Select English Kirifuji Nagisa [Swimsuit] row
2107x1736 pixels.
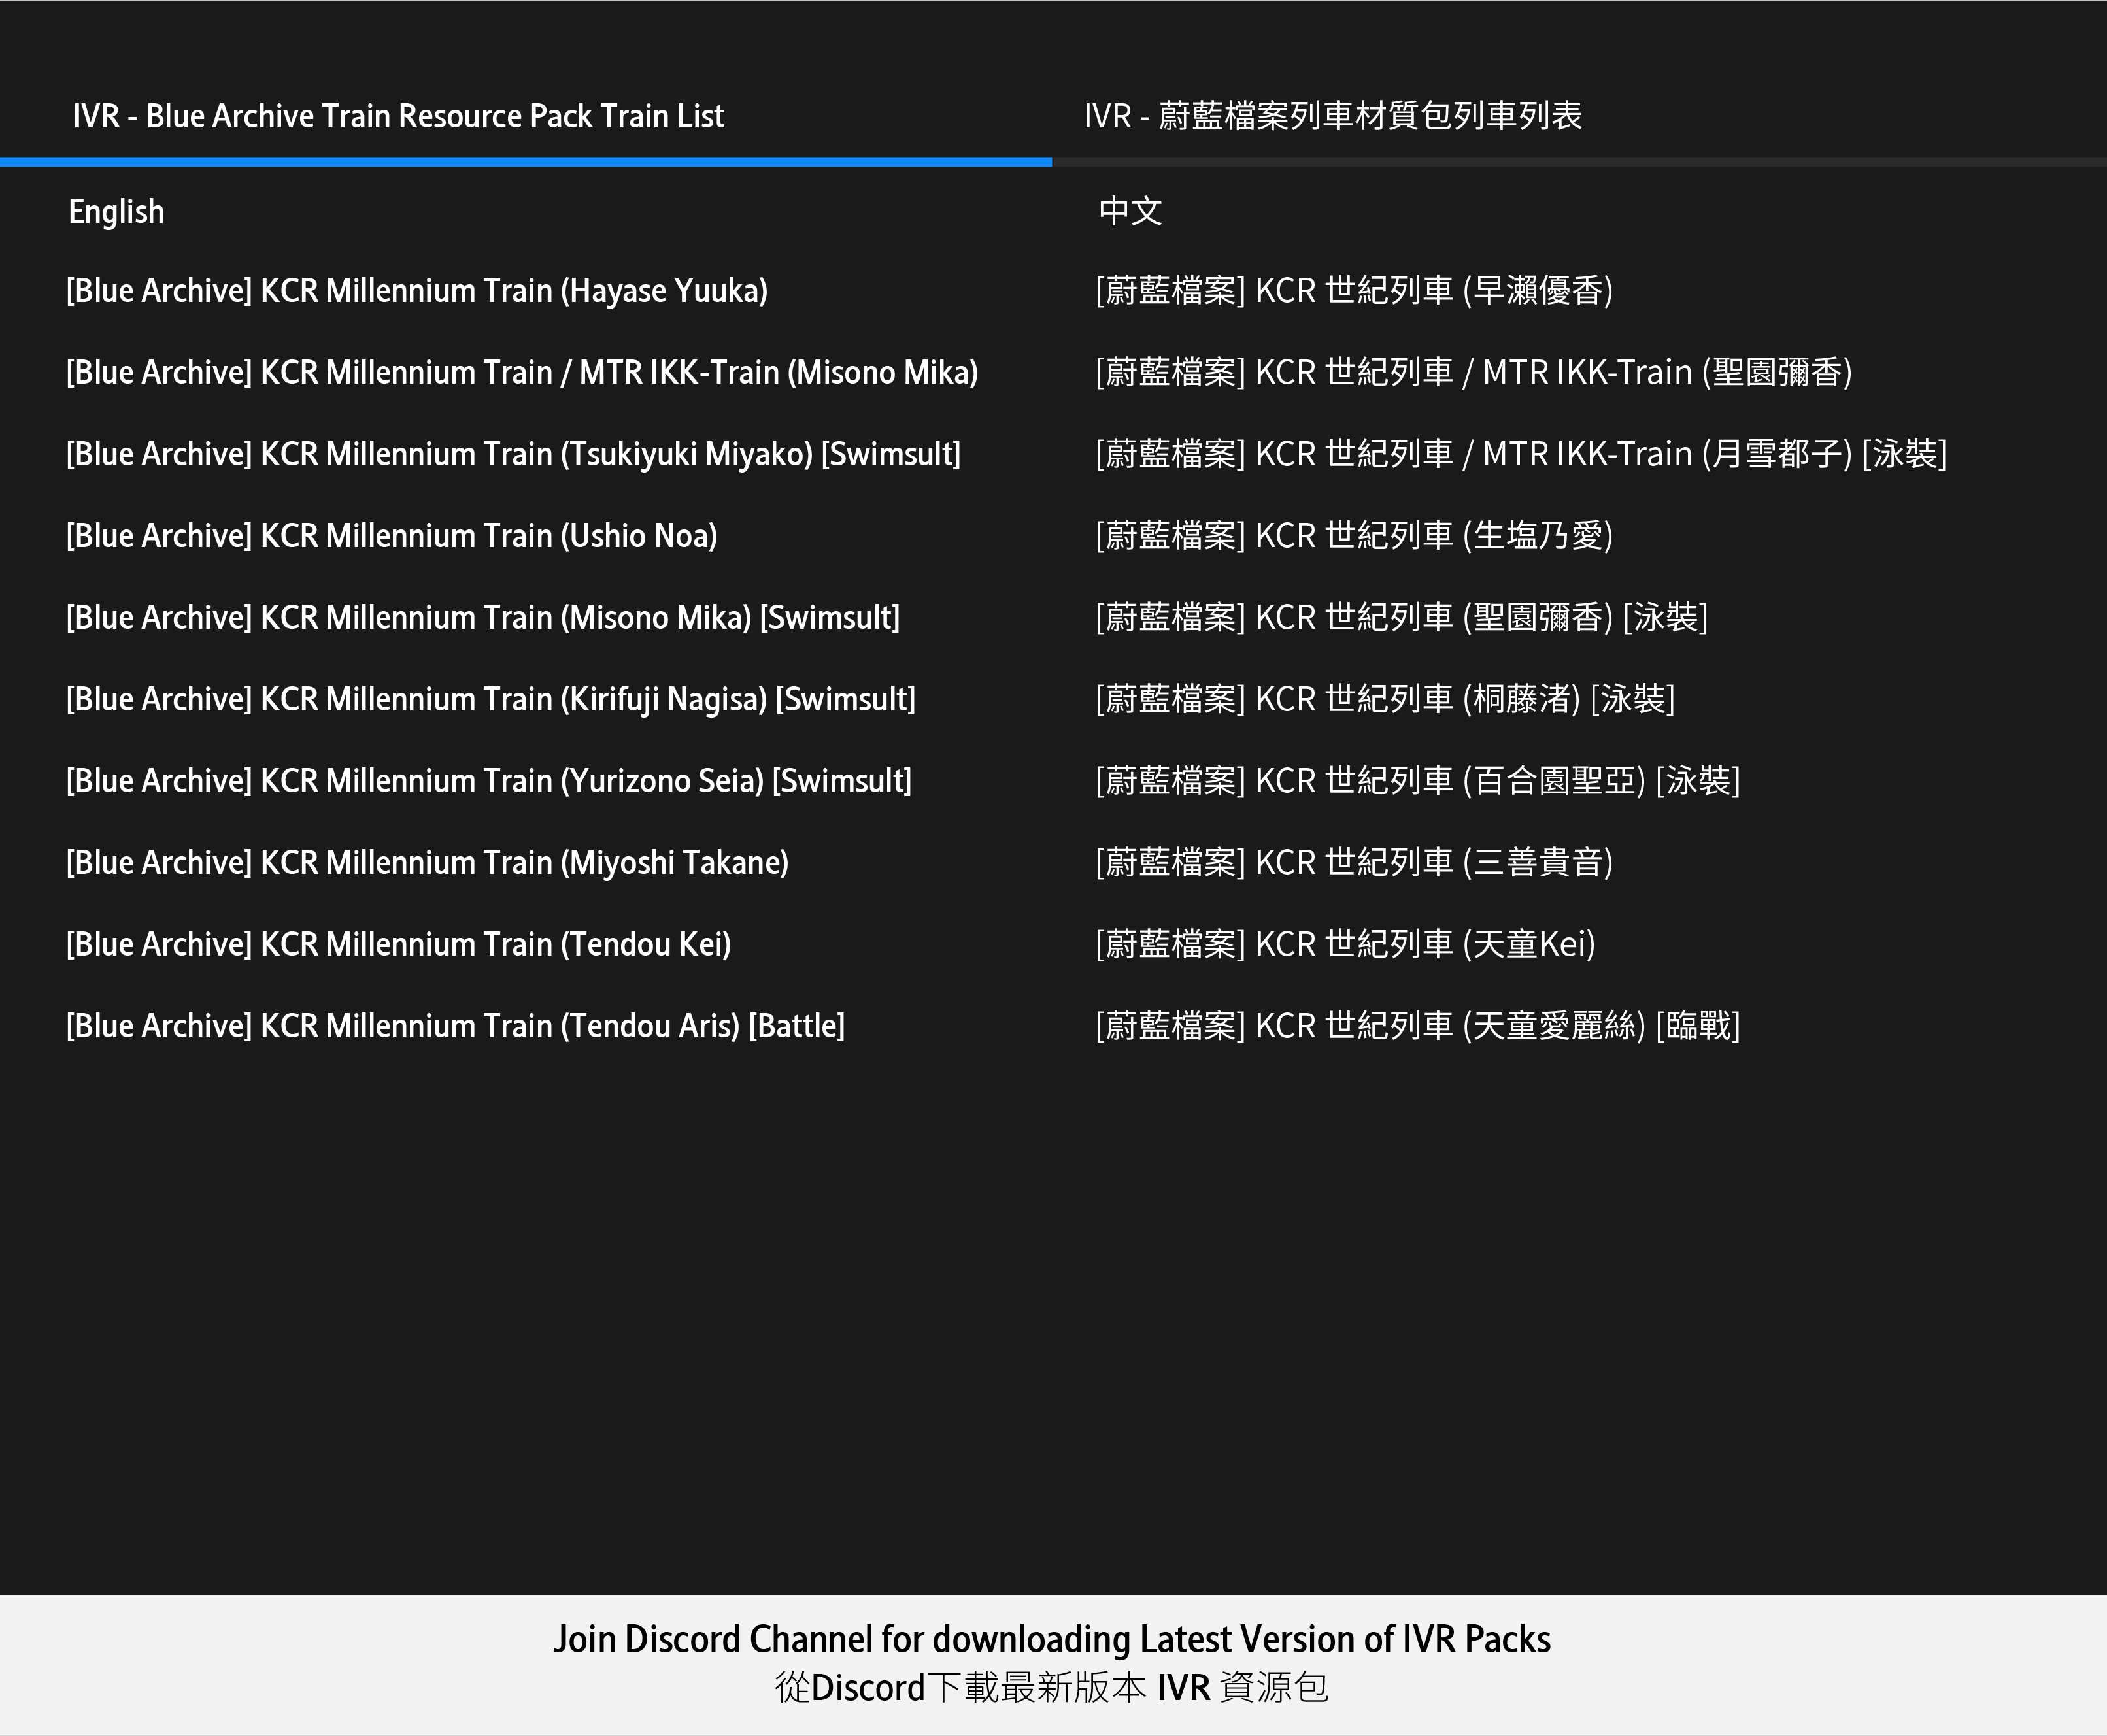click(x=491, y=700)
